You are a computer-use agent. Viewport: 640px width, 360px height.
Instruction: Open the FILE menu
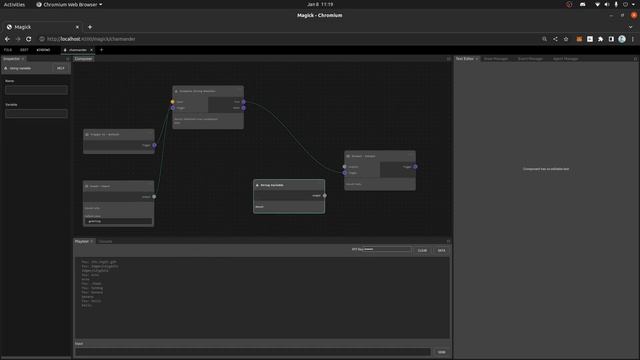8,50
